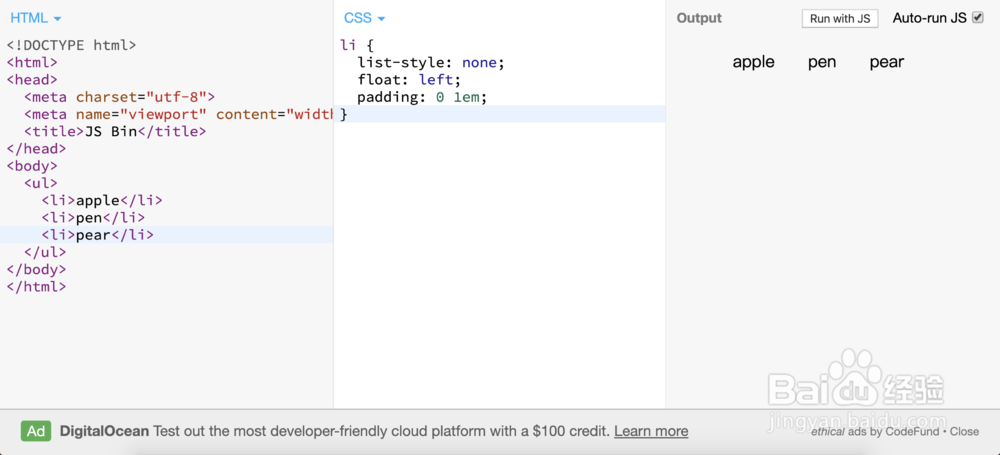Viewport: 1000px width, 455px height.
Task: Click the 'list-style: none;' CSS line
Action: [431, 62]
